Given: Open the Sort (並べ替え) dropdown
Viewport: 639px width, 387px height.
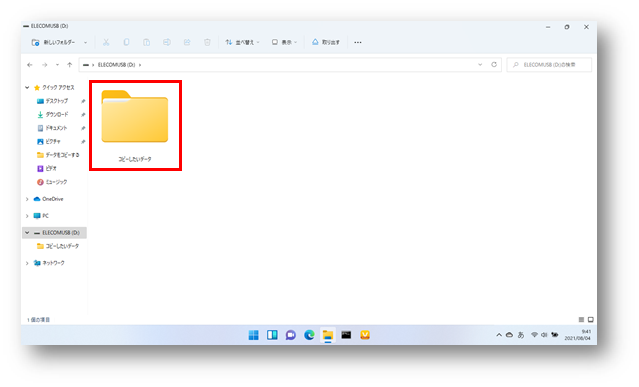Looking at the screenshot, I should (x=242, y=42).
